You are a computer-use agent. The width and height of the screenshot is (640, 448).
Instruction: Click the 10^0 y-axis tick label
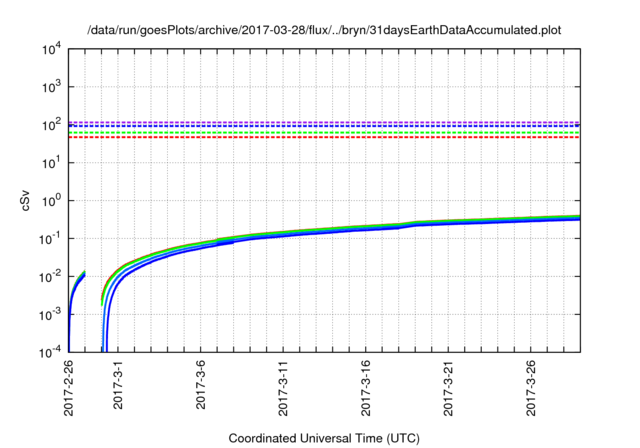(x=51, y=200)
